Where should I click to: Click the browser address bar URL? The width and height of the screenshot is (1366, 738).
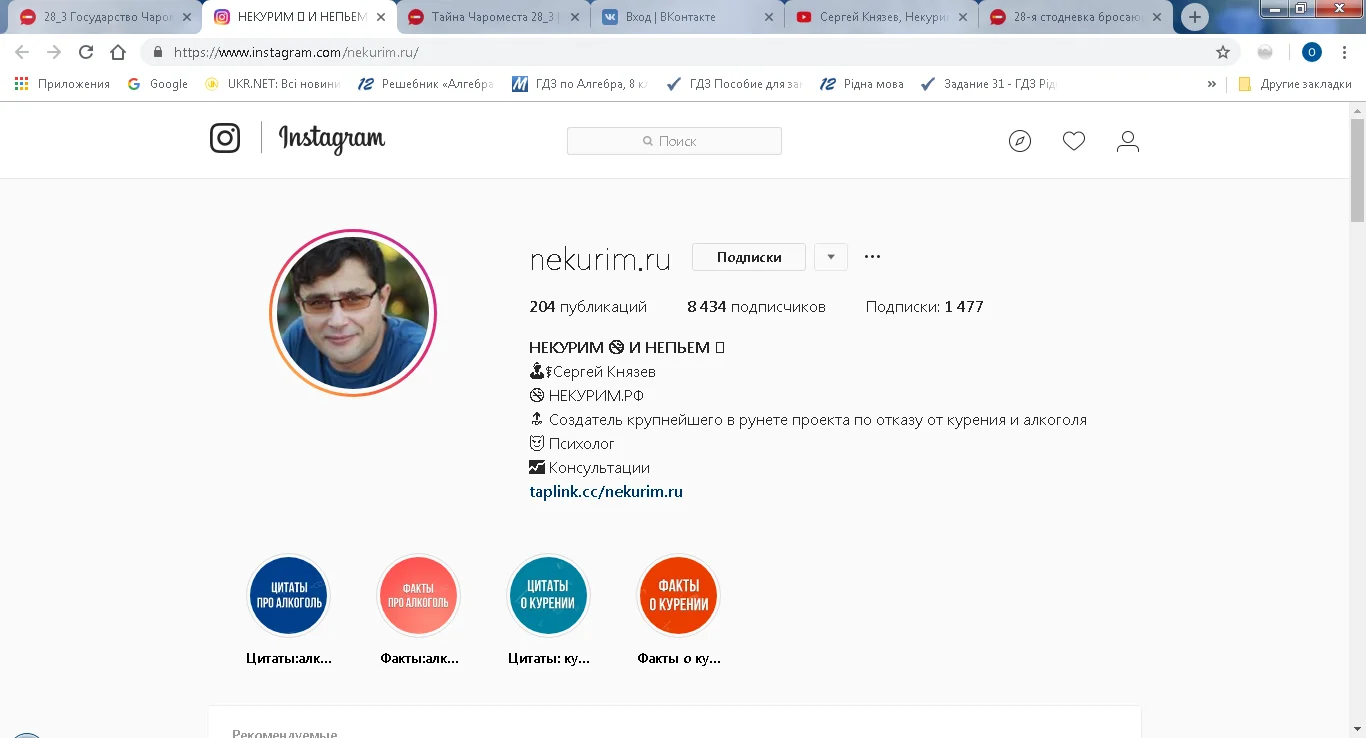coord(296,52)
